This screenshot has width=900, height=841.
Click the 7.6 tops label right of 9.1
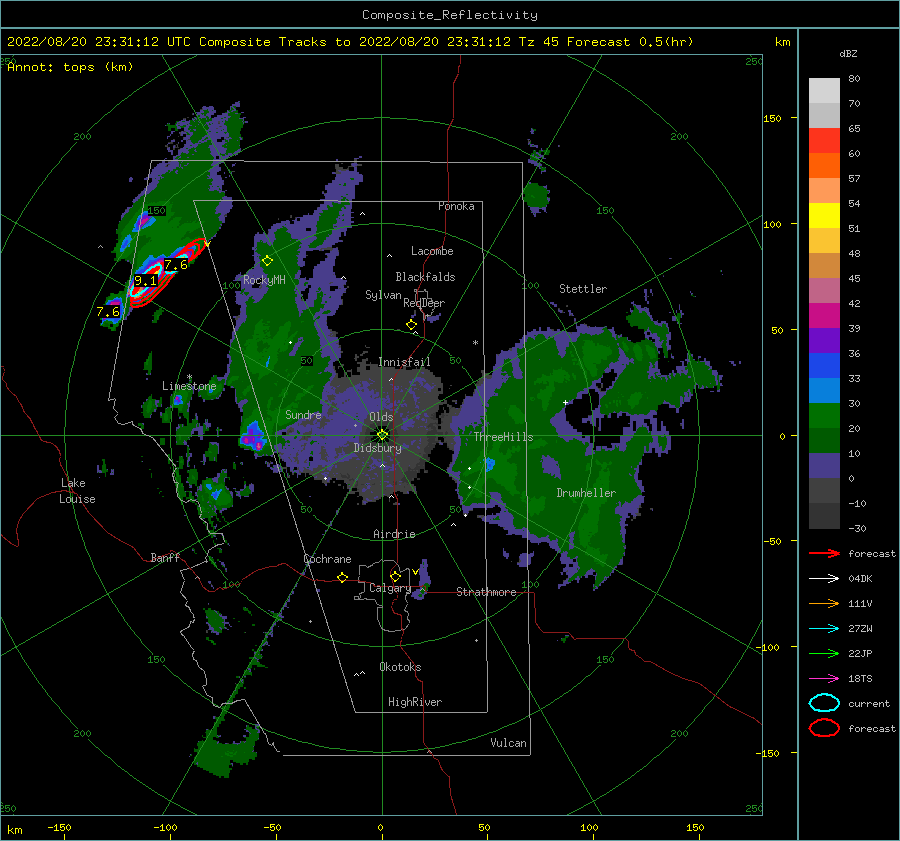coord(176,265)
